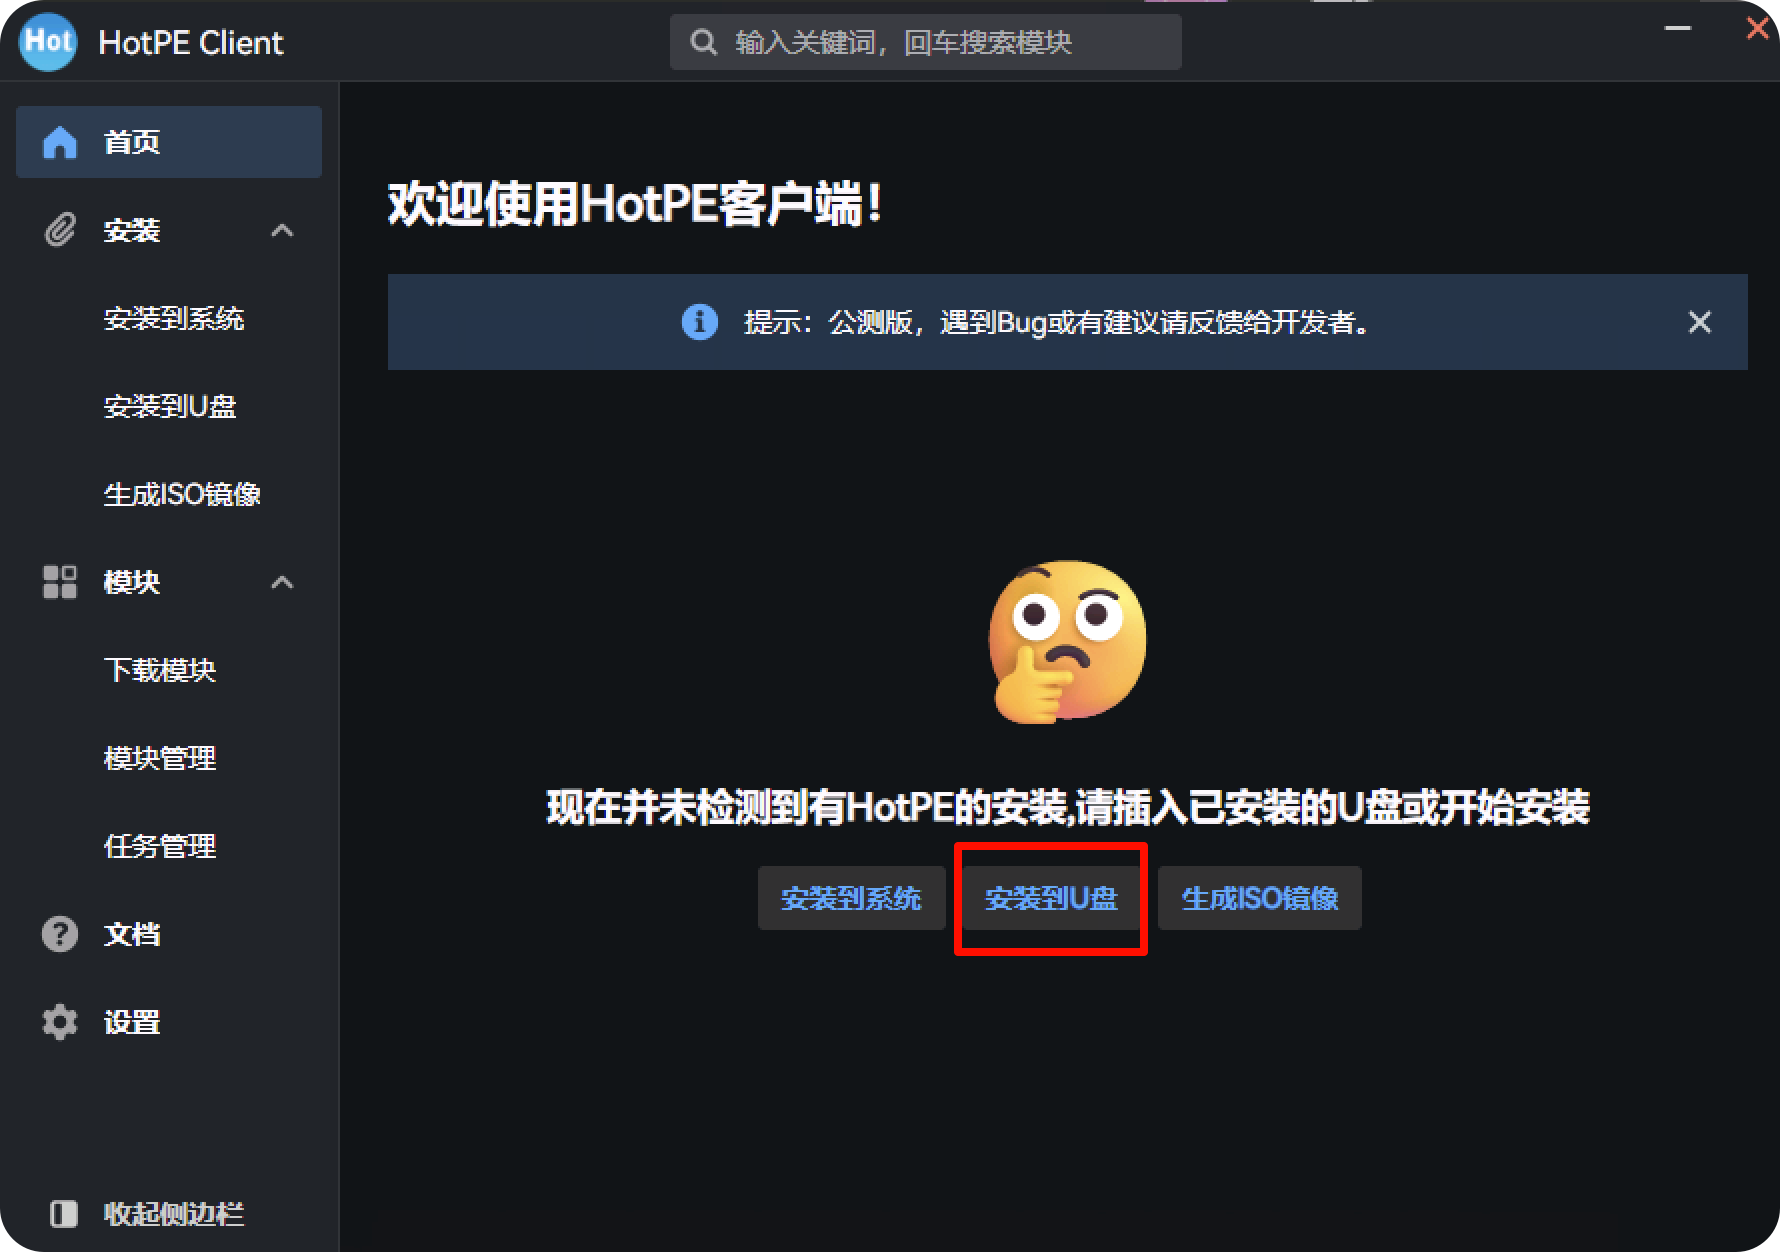Click the HotPE logo icon
This screenshot has height=1252, width=1780.
coord(48,42)
